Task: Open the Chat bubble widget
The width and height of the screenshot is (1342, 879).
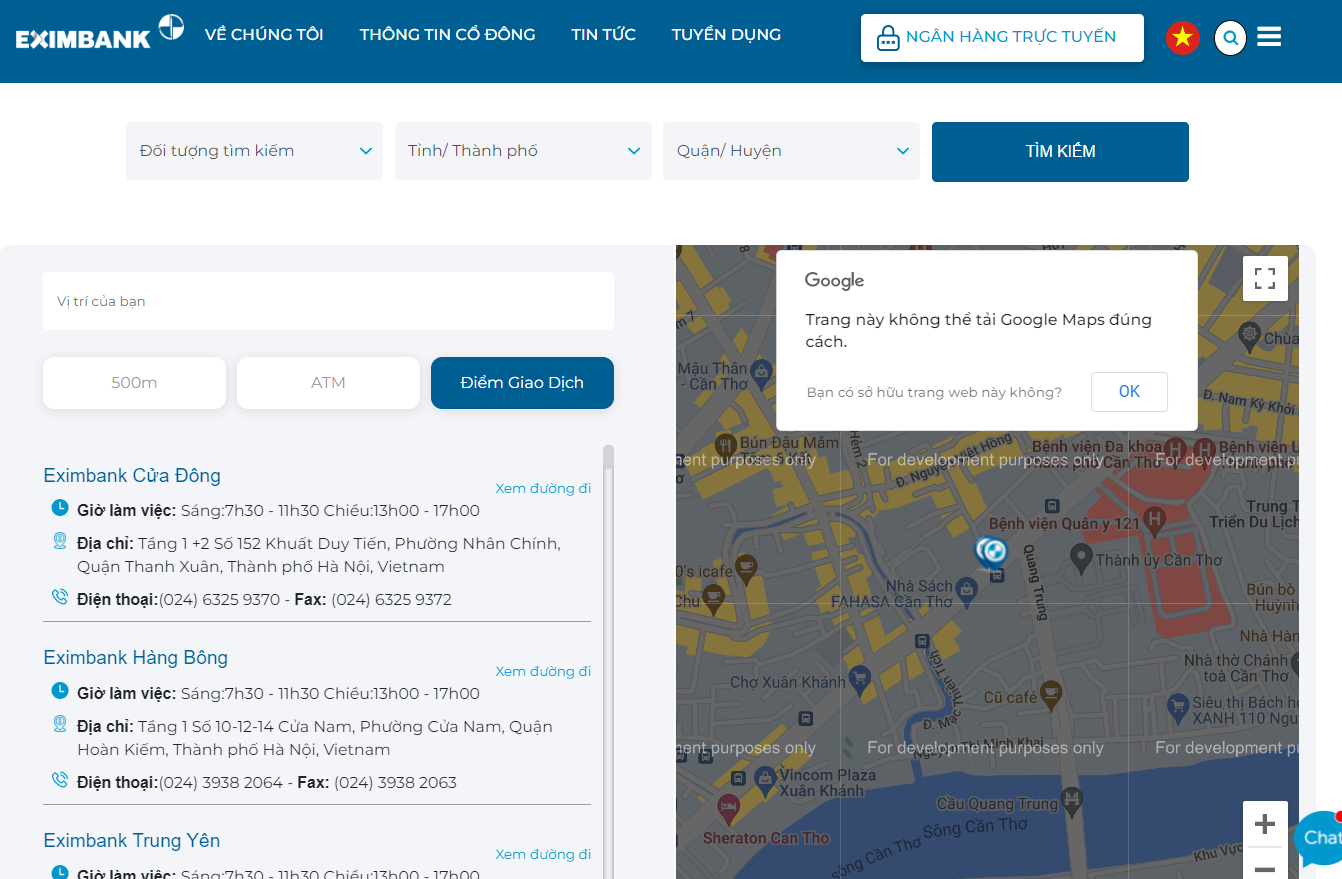Action: (x=1318, y=838)
